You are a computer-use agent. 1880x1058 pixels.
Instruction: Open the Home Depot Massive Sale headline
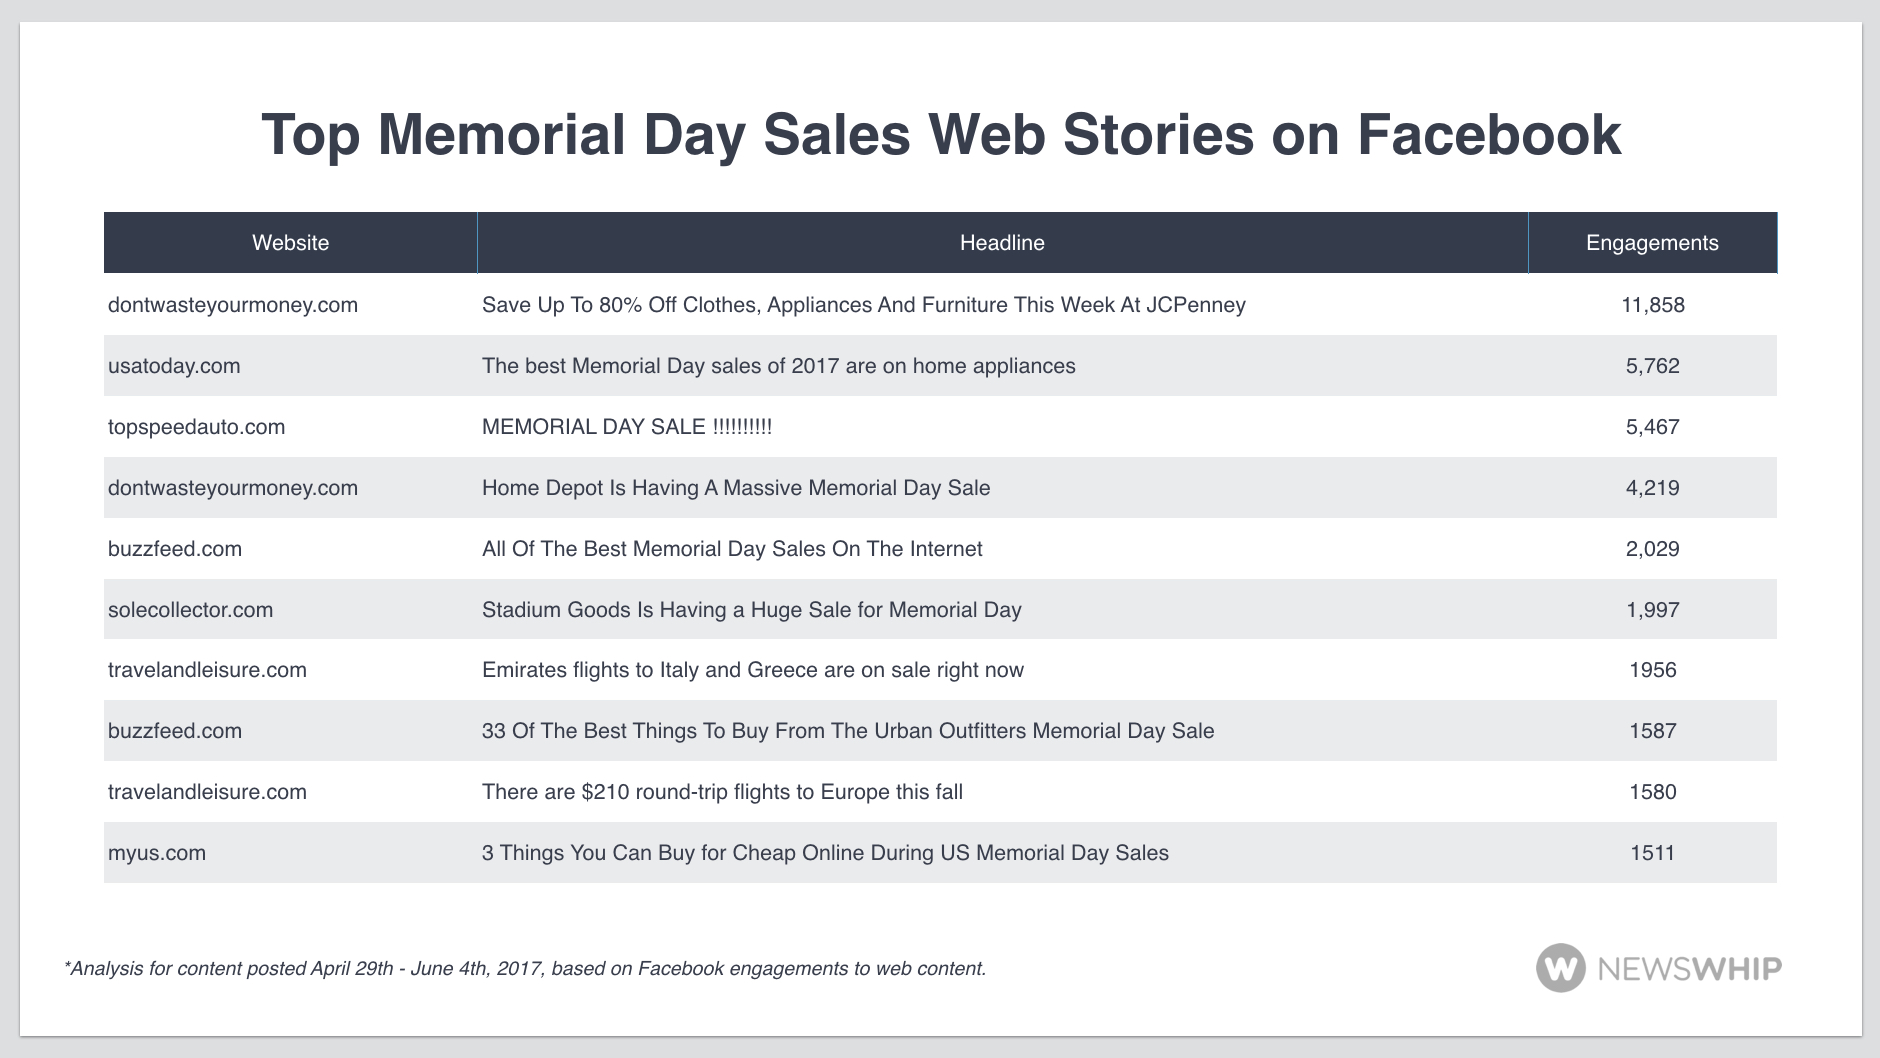click(x=736, y=488)
